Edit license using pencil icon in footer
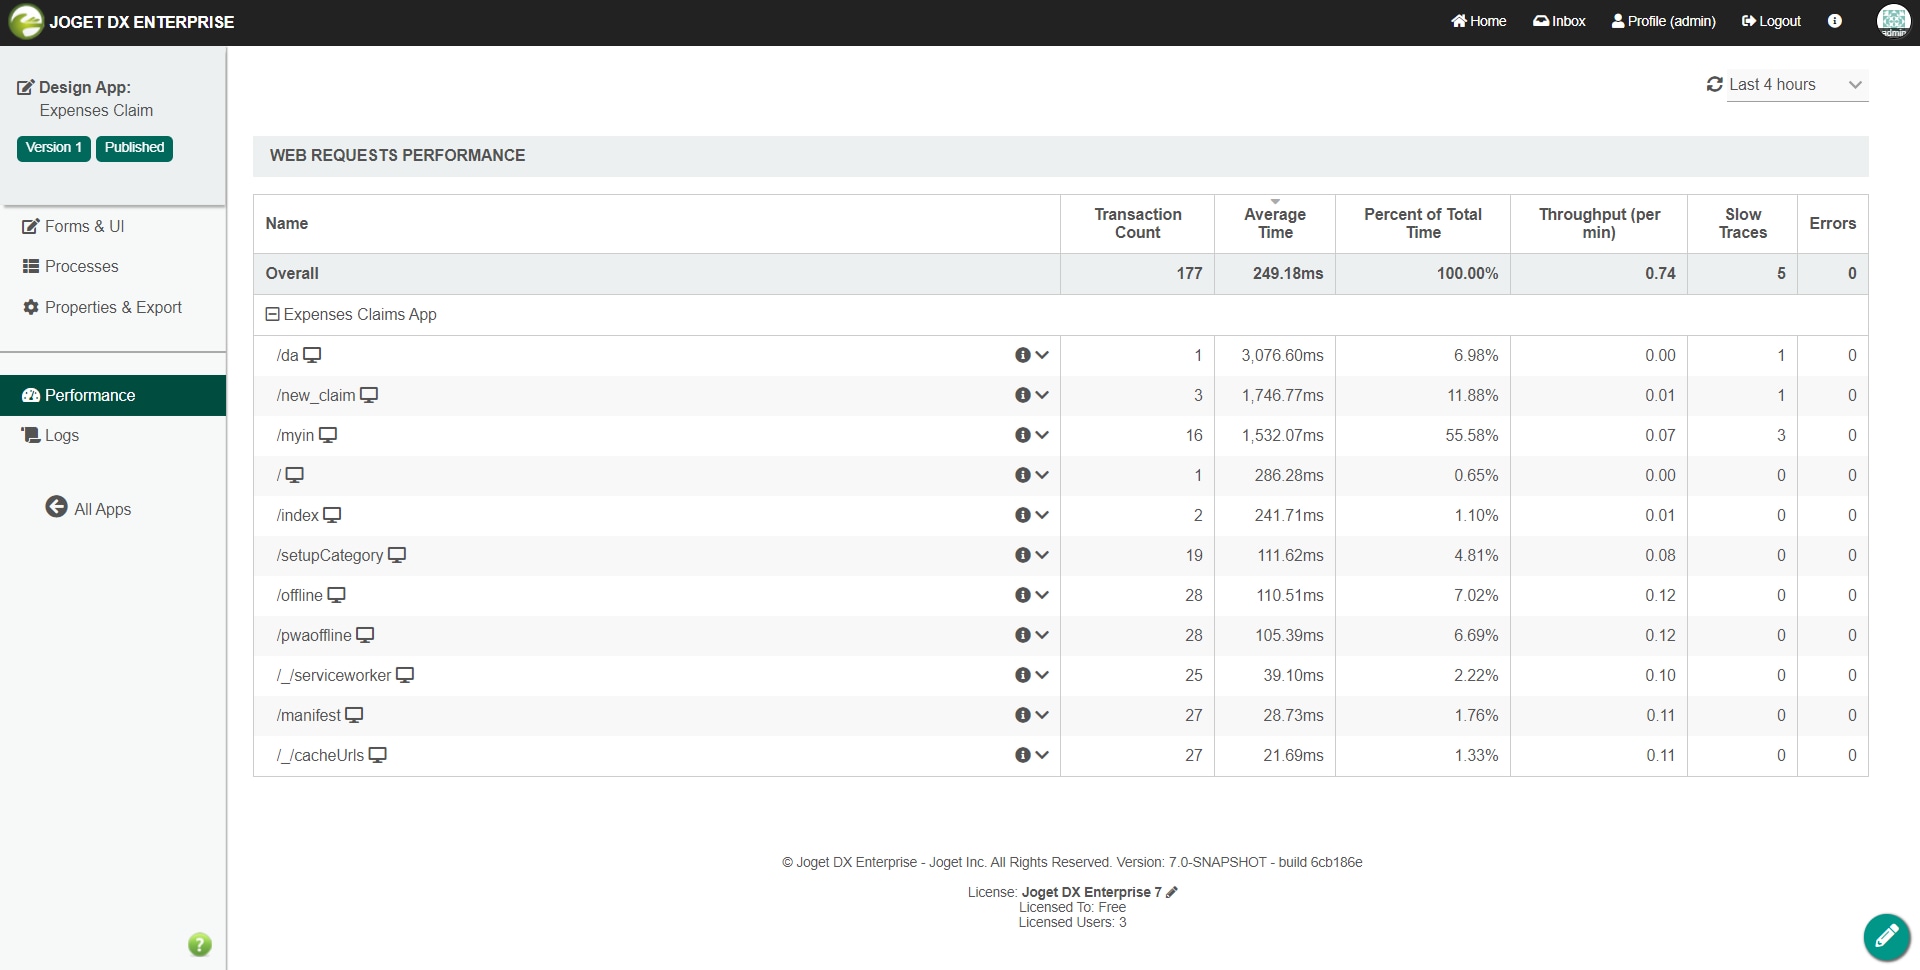Screen dimensions: 1920x970 pyautogui.click(x=1172, y=892)
